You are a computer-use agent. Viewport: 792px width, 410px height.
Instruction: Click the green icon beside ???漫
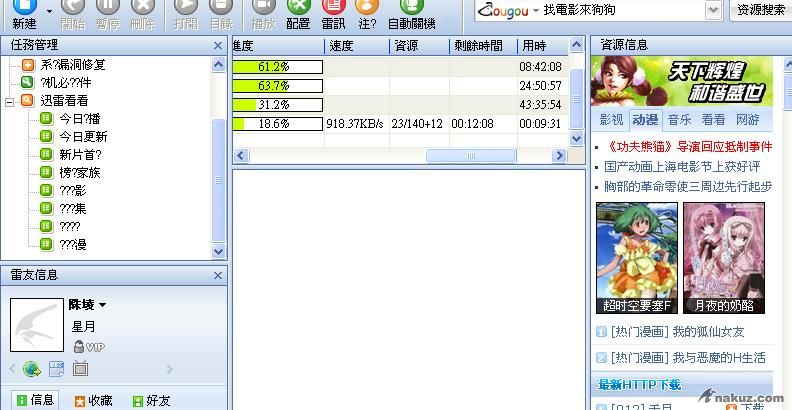46,244
